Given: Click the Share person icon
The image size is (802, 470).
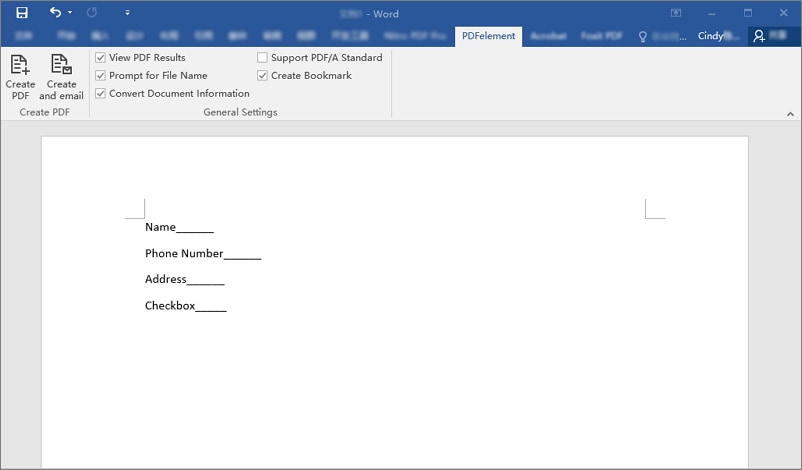Looking at the screenshot, I should [x=759, y=36].
